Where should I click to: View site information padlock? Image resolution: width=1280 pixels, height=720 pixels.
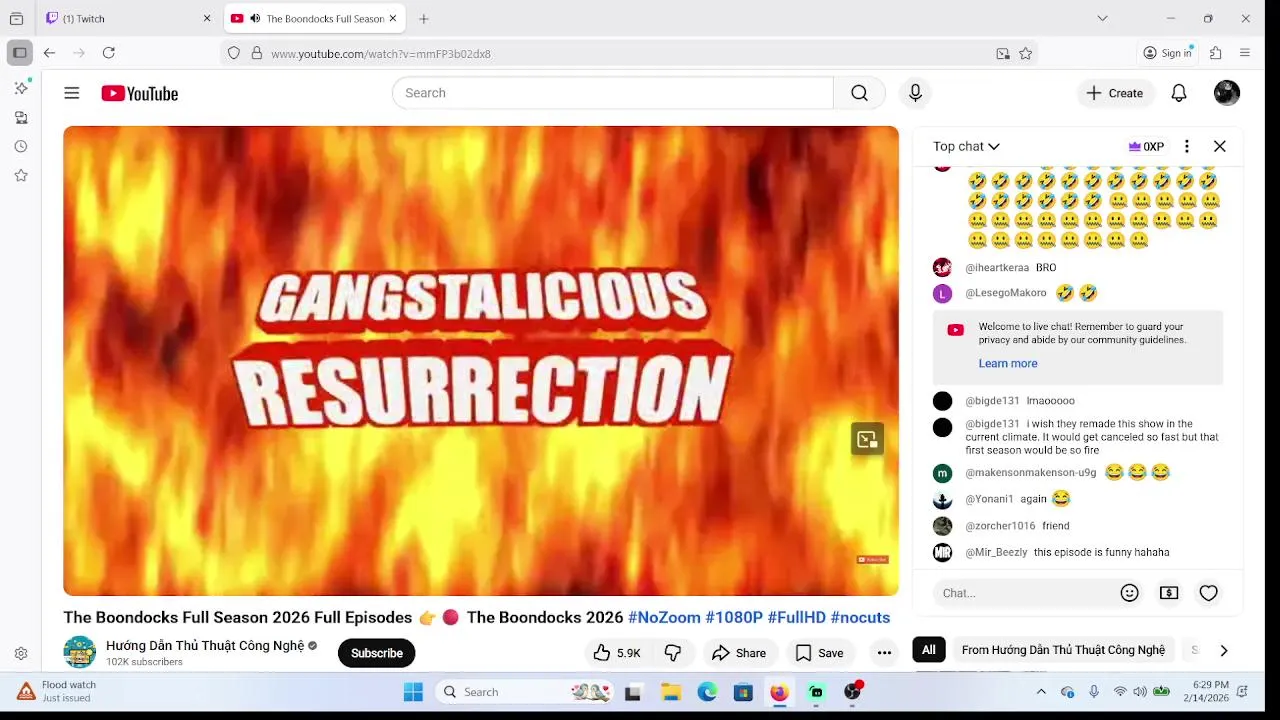[257, 54]
